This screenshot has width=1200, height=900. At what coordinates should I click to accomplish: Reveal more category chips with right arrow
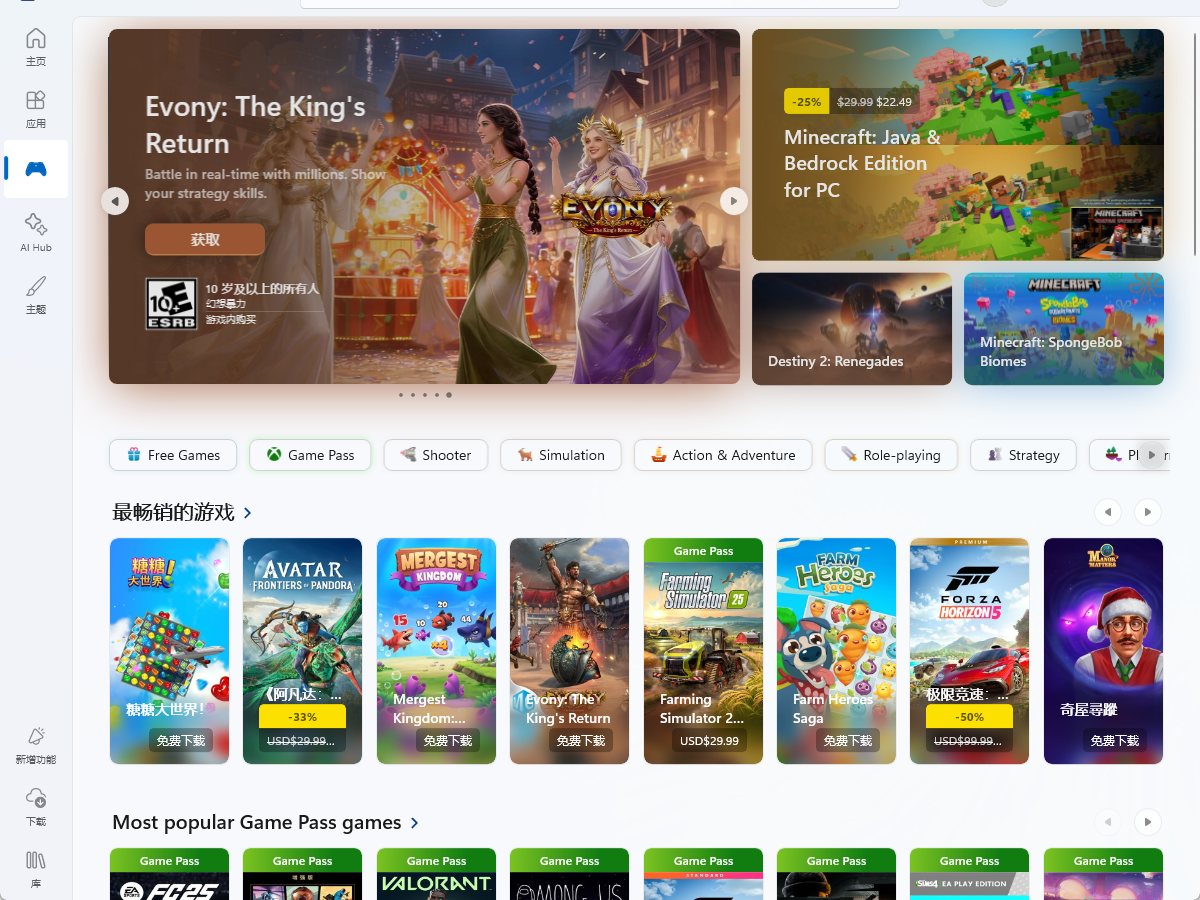point(1152,455)
